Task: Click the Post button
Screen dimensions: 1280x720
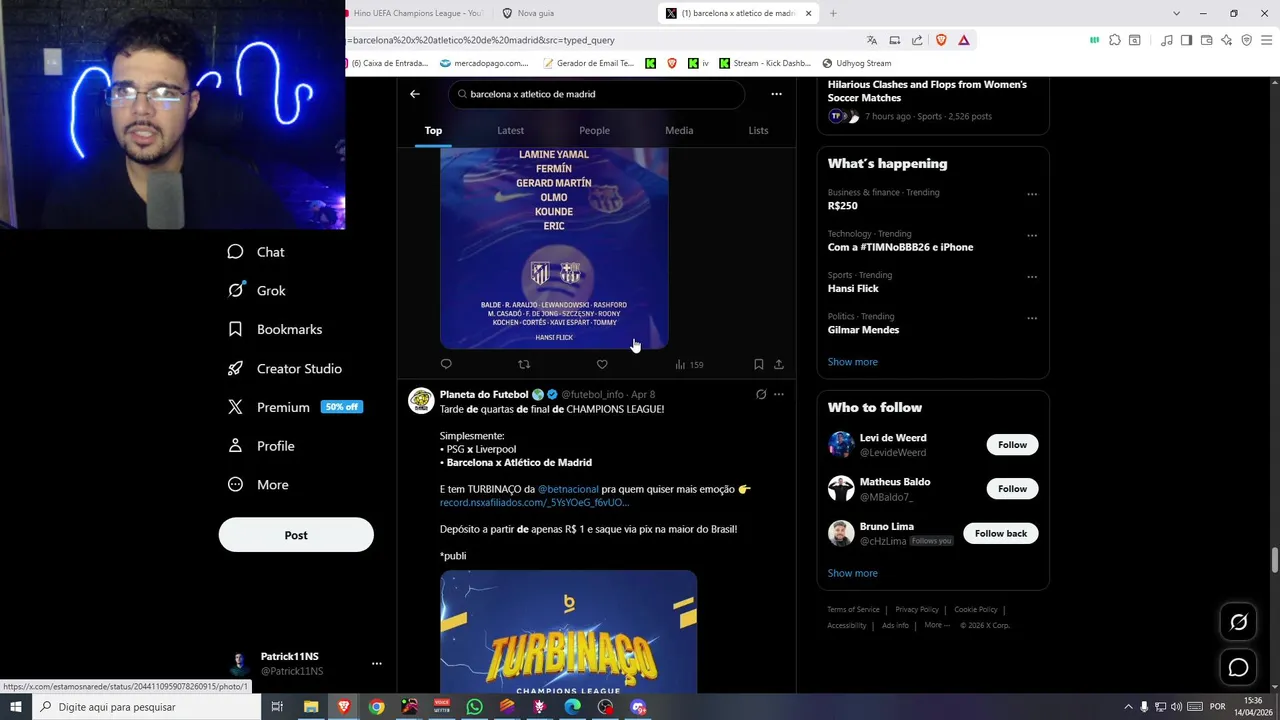Action: (296, 535)
